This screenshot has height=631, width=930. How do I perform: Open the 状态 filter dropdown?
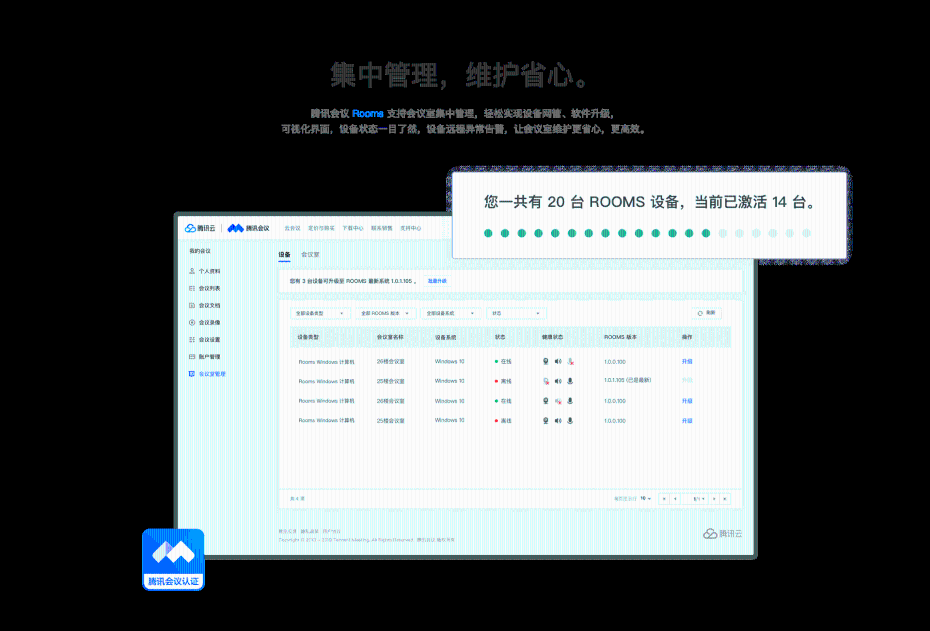point(516,313)
